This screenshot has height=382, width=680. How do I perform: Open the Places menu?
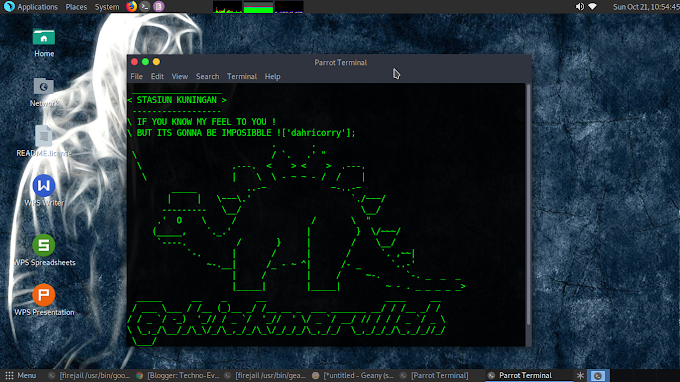point(76,7)
